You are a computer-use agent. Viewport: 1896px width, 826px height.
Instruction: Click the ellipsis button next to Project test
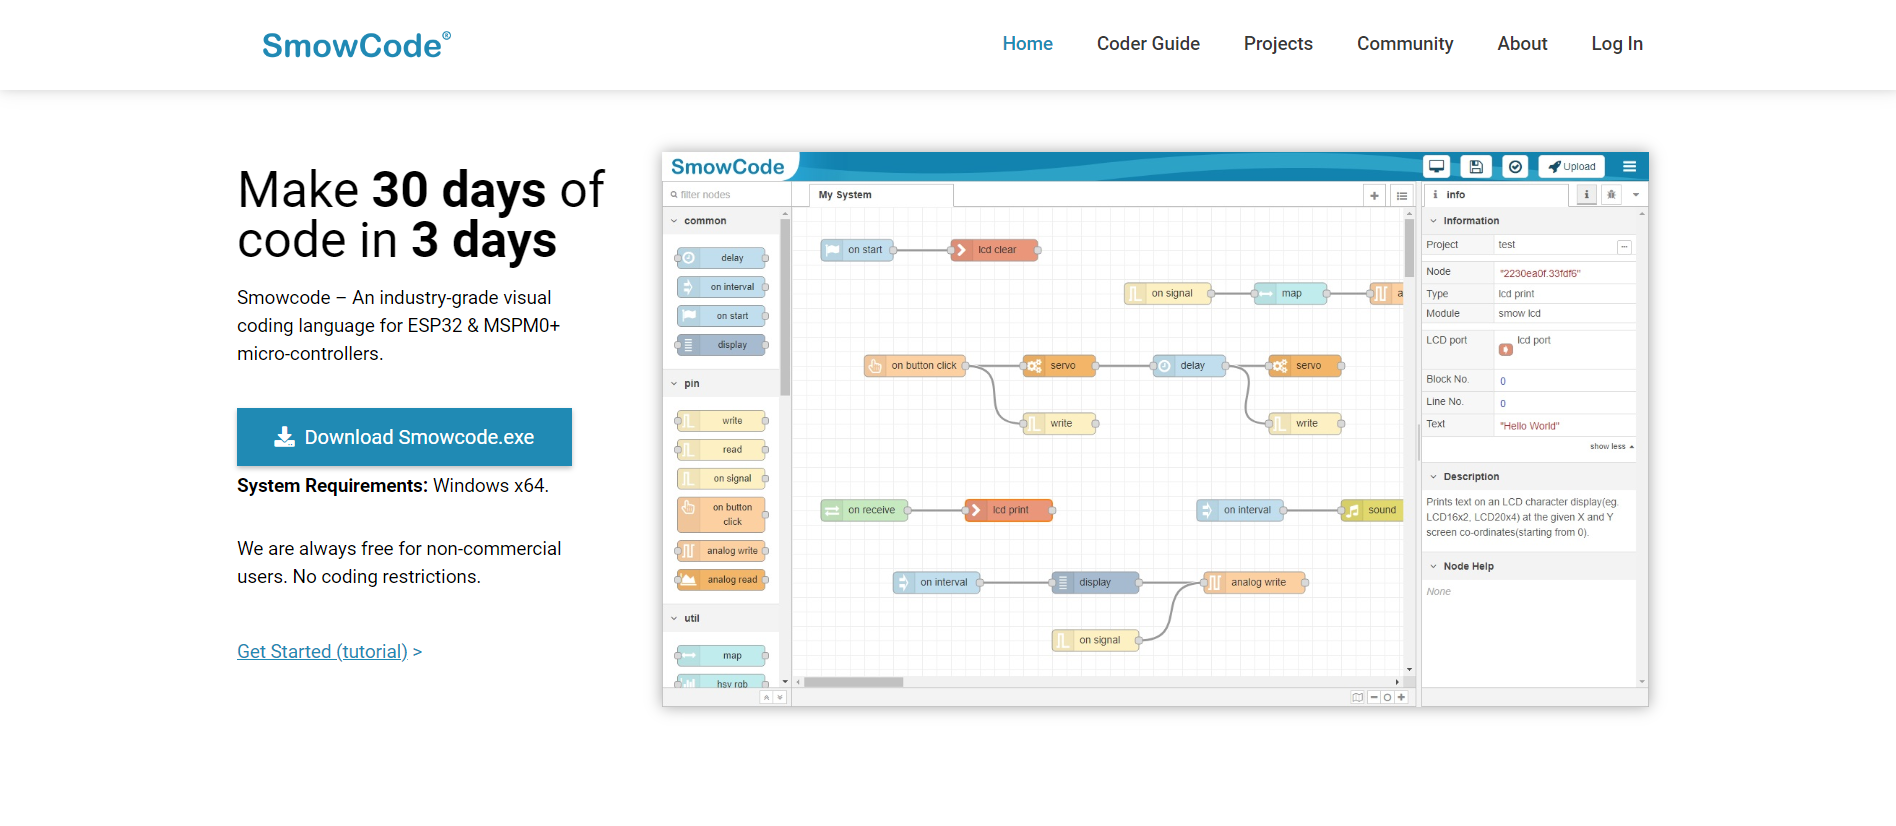tap(1624, 247)
